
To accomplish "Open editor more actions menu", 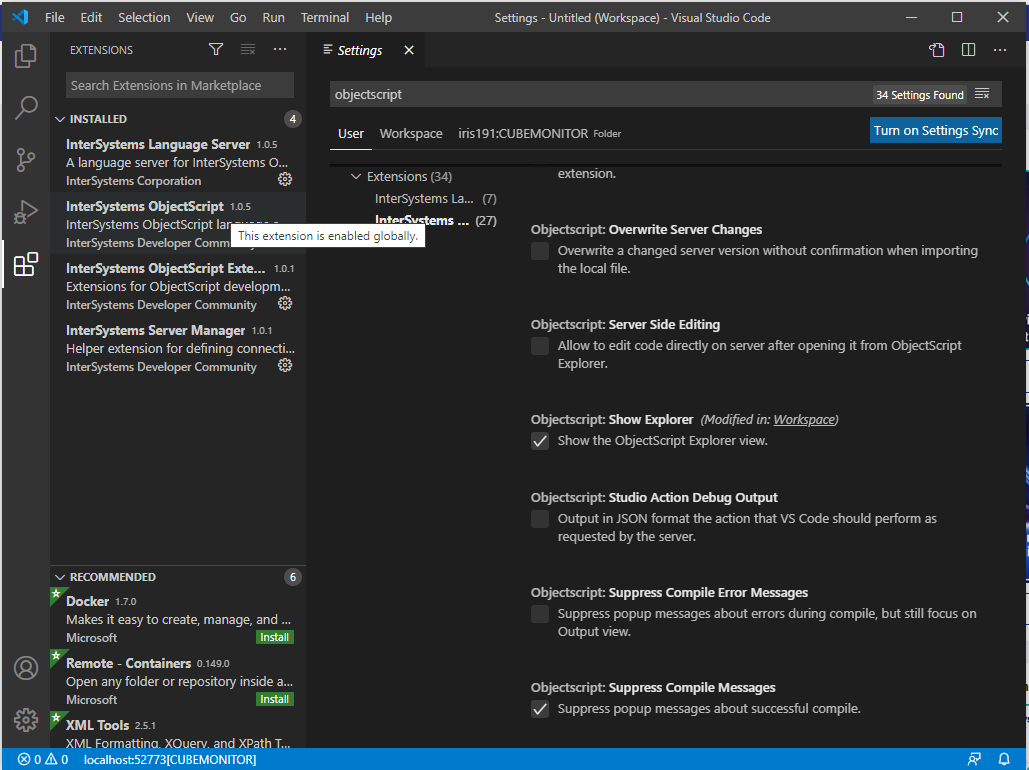I will (x=999, y=51).
